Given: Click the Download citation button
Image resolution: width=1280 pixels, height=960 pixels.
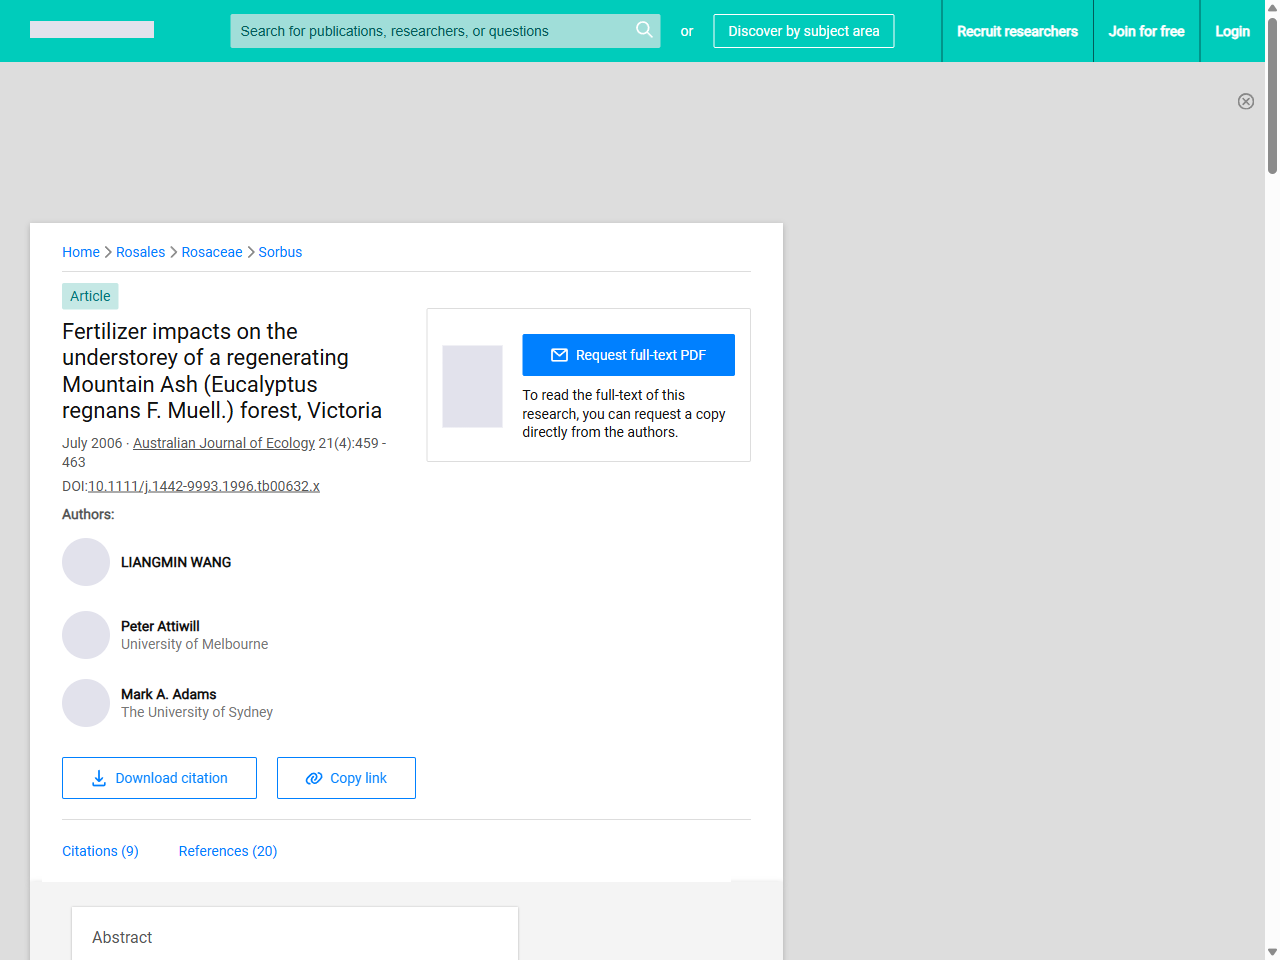Looking at the screenshot, I should tap(159, 778).
